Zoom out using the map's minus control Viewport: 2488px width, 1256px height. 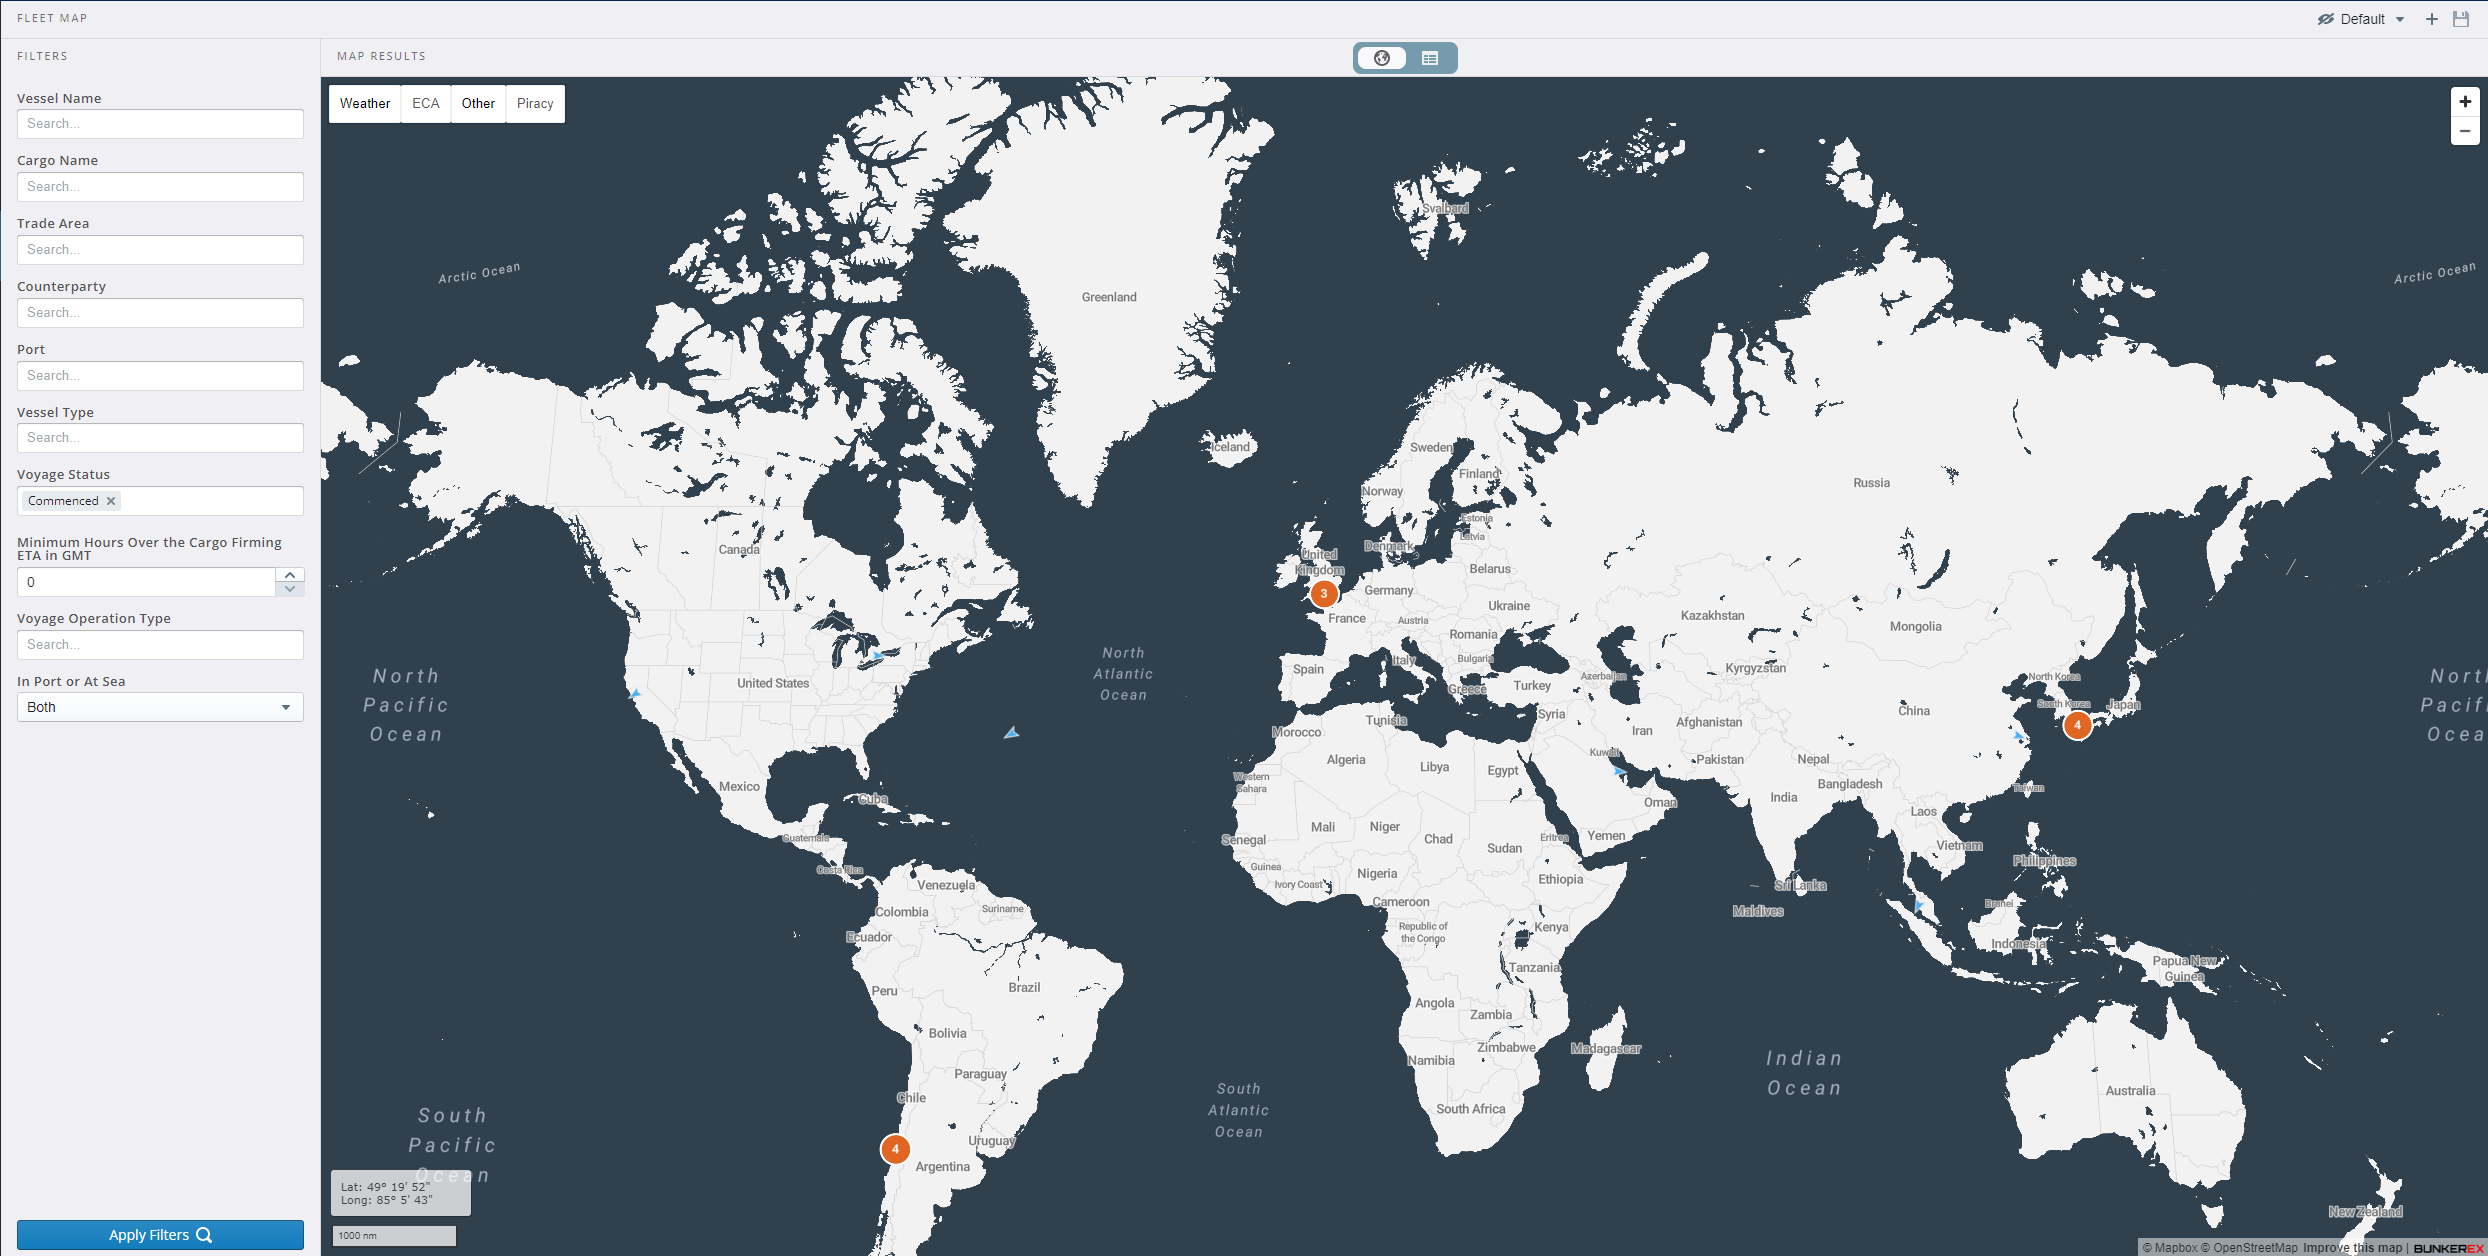2464,130
